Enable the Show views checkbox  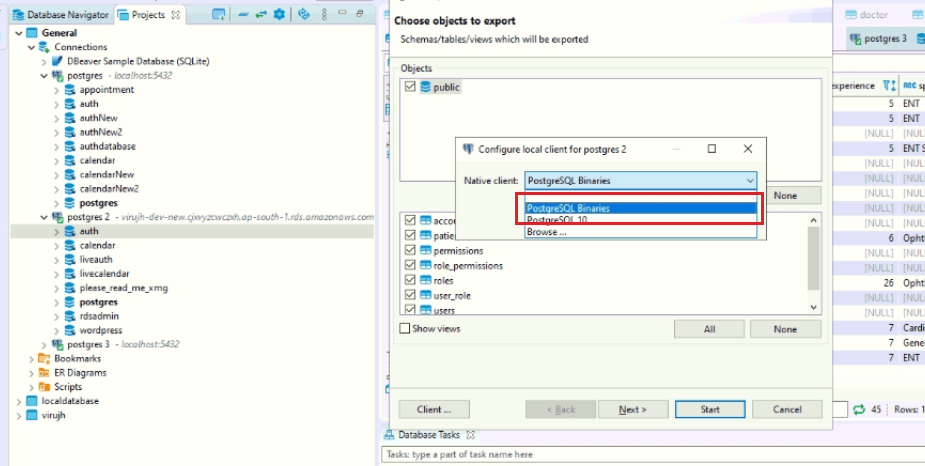pyautogui.click(x=405, y=329)
